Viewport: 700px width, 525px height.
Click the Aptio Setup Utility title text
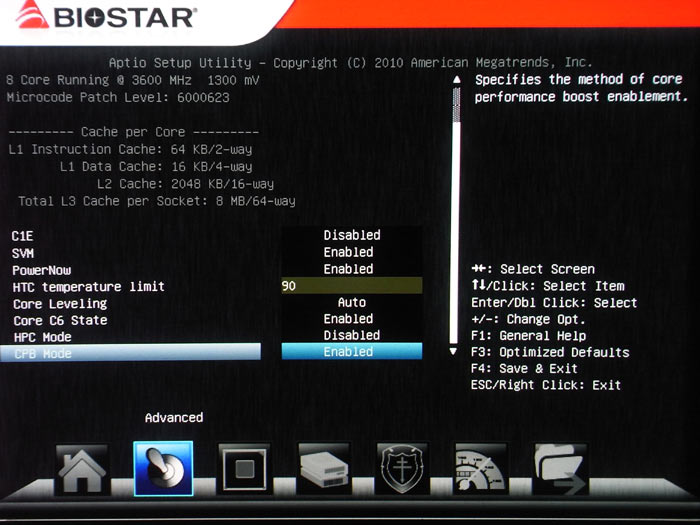(x=350, y=62)
